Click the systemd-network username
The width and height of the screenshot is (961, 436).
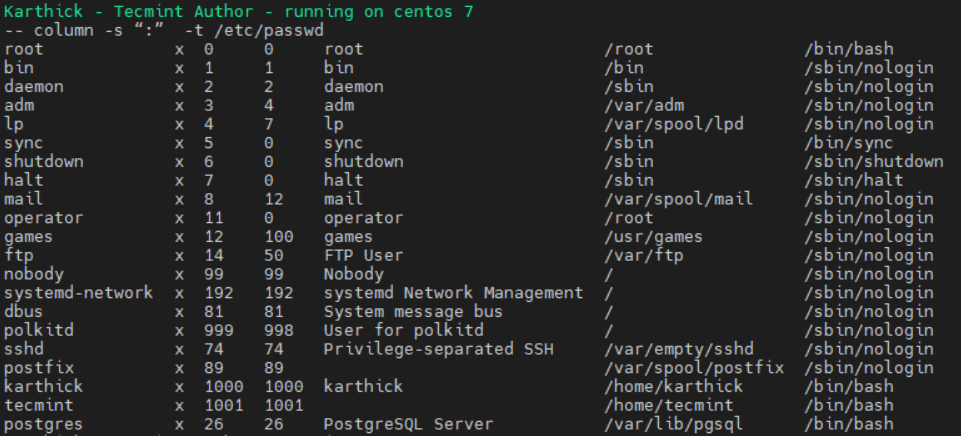tap(78, 293)
